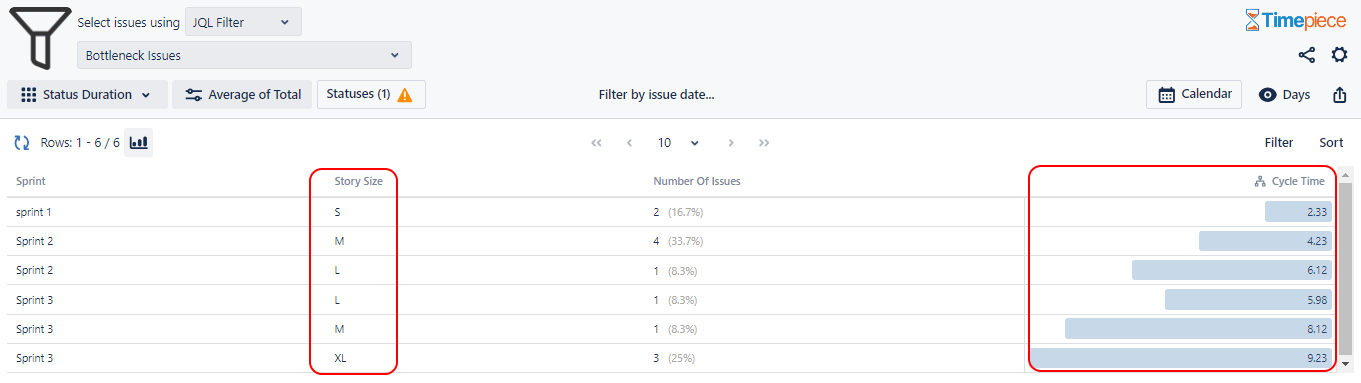The image size is (1361, 383).
Task: Toggle the Days eye display option
Action: (x=1284, y=95)
